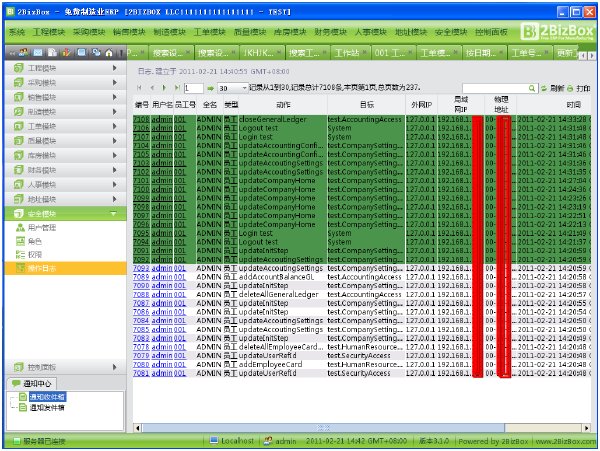The height and width of the screenshot is (451, 600).
Task: Click the people icon in the toolbar
Action: (x=24, y=52)
